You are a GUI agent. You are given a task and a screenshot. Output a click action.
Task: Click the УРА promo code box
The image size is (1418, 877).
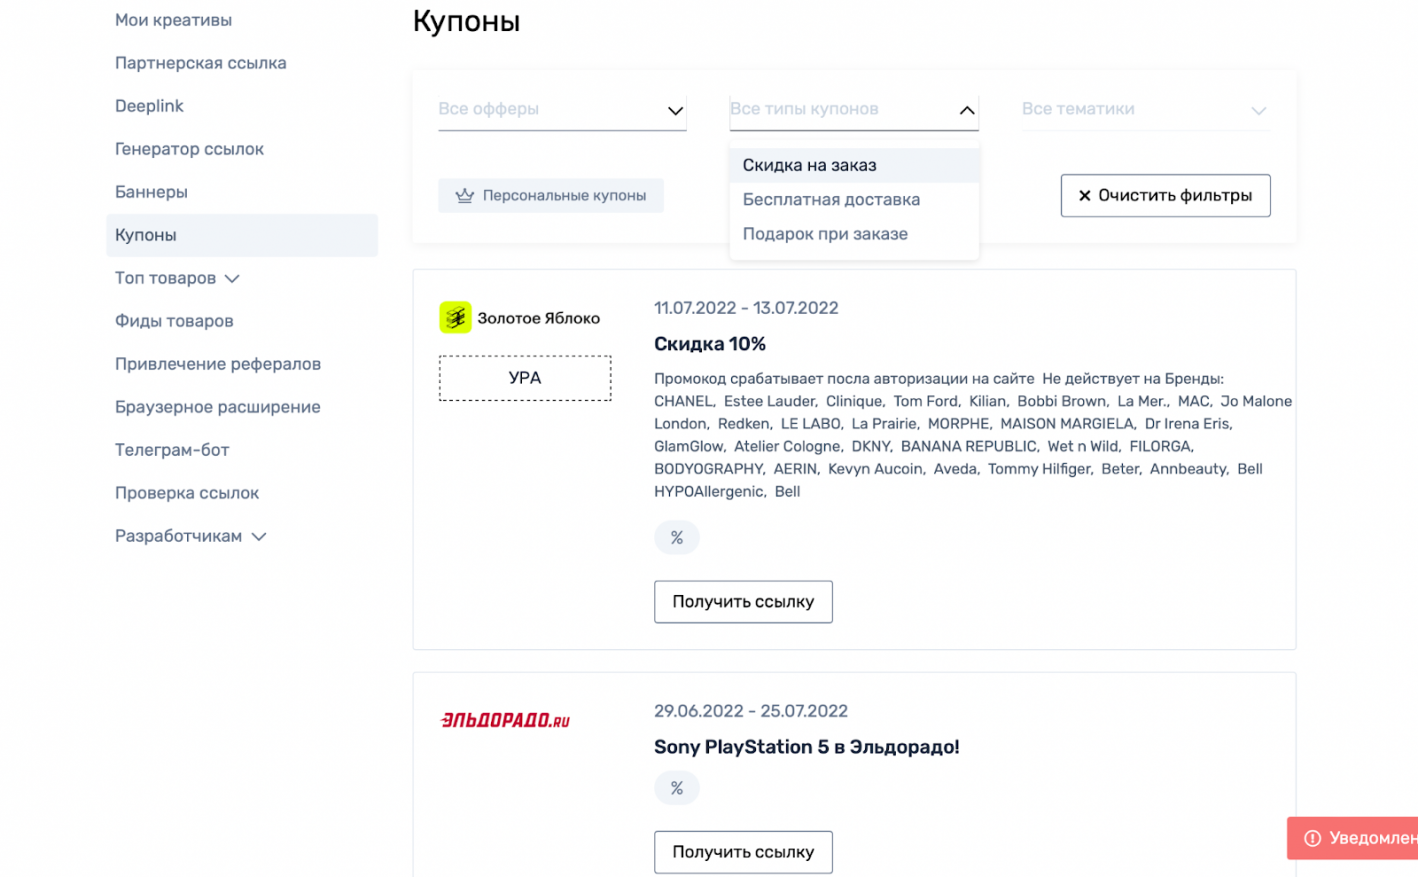[x=525, y=378]
